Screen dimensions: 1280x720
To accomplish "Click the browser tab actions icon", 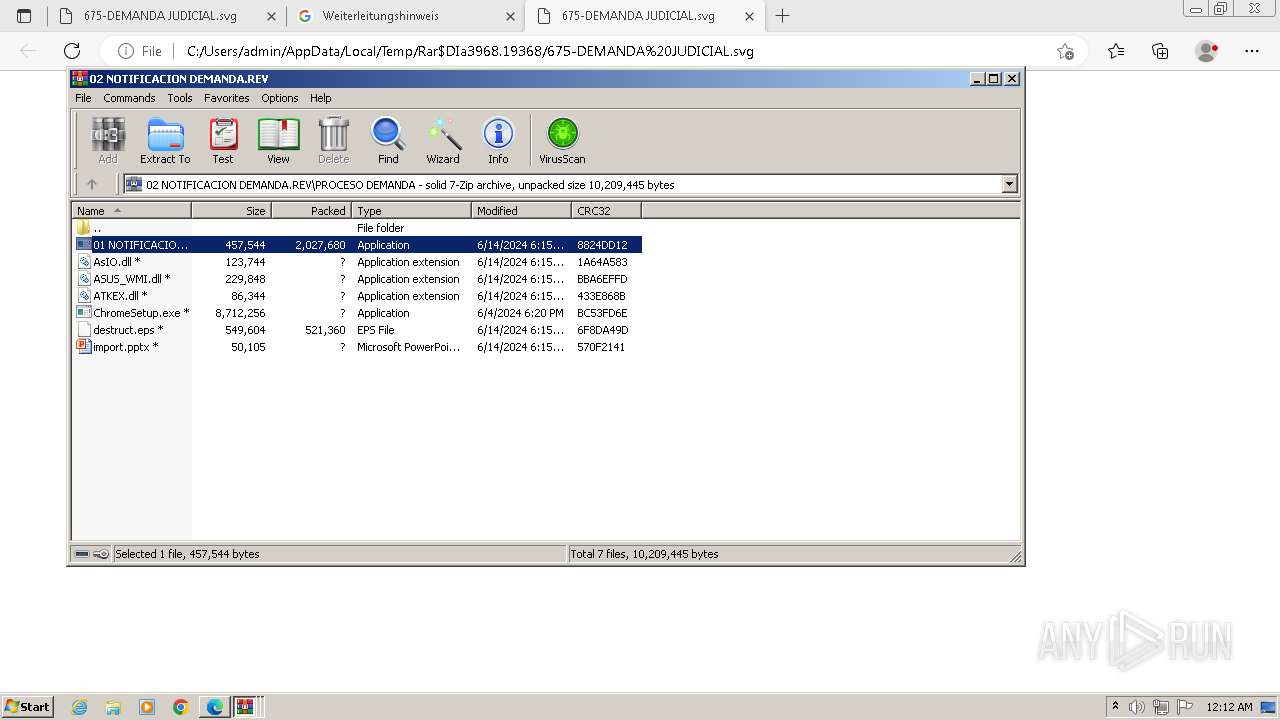I will (x=24, y=16).
